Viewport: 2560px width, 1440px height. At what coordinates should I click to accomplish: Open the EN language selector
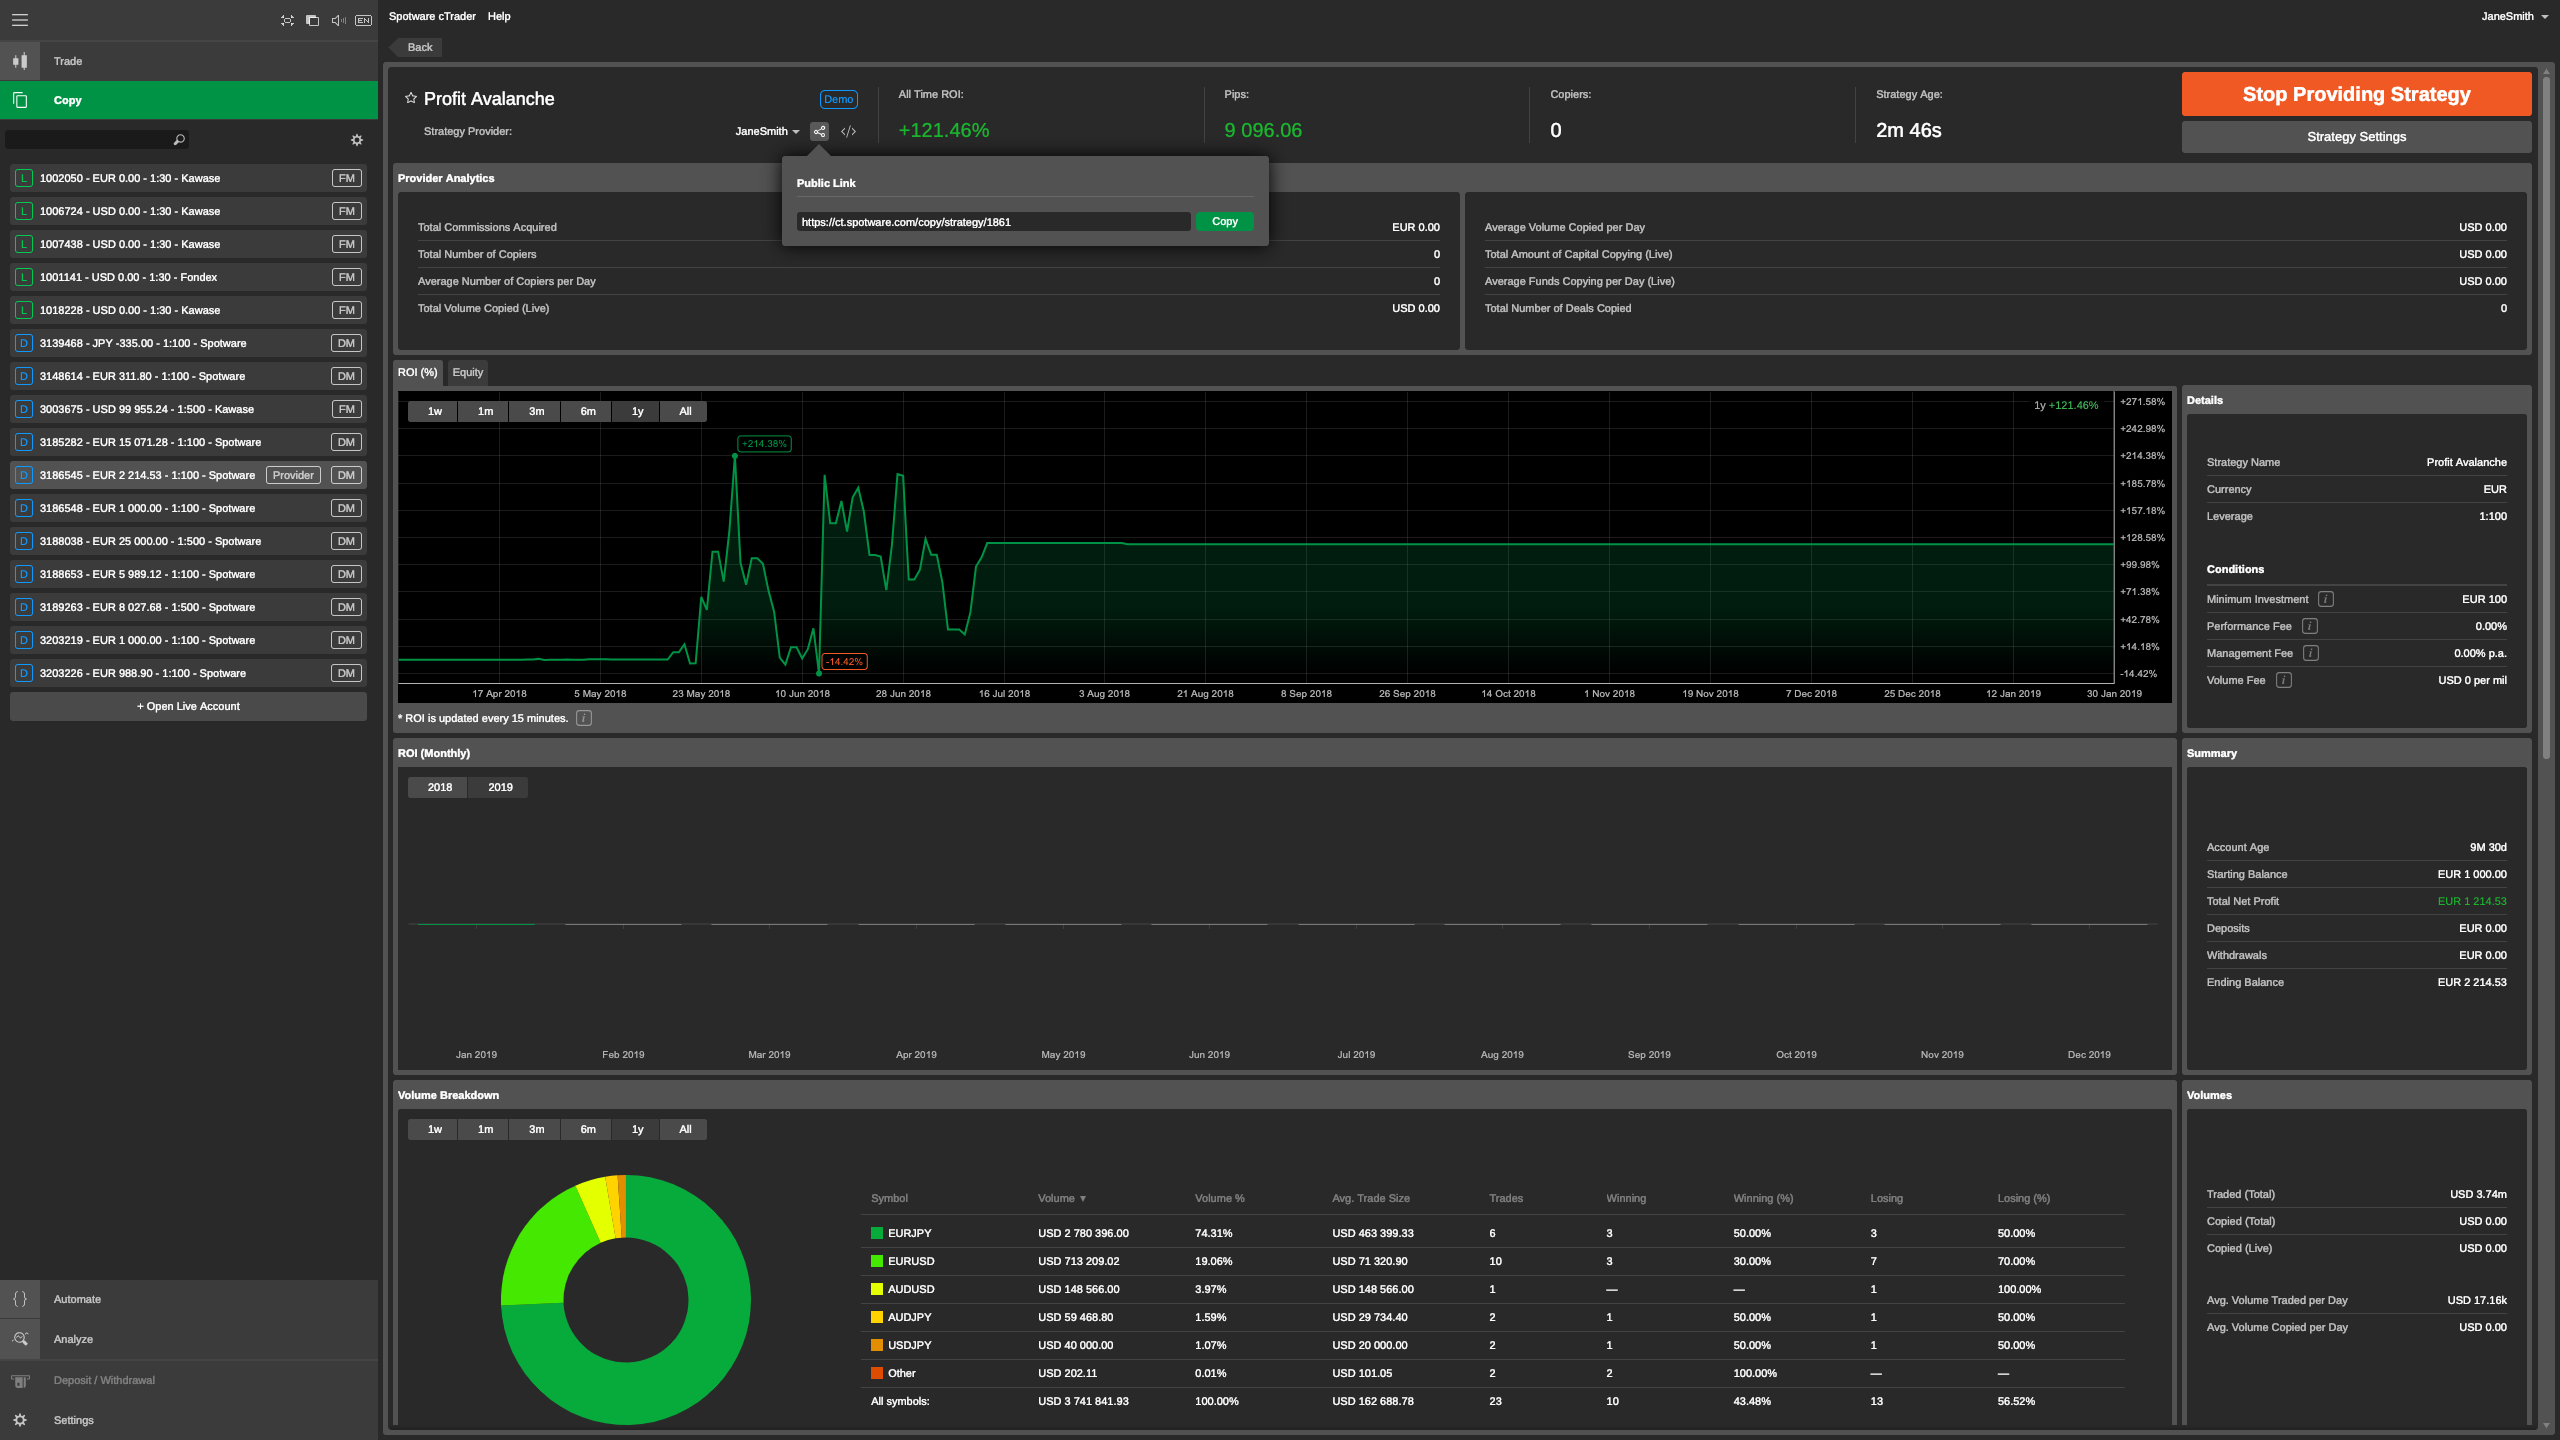click(363, 20)
